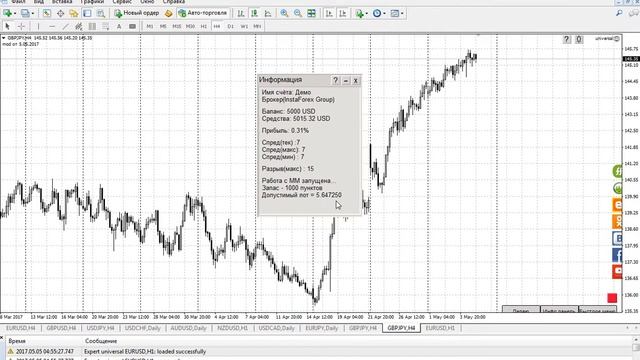
Task: Switch timeframe to M5
Action: coord(163,26)
